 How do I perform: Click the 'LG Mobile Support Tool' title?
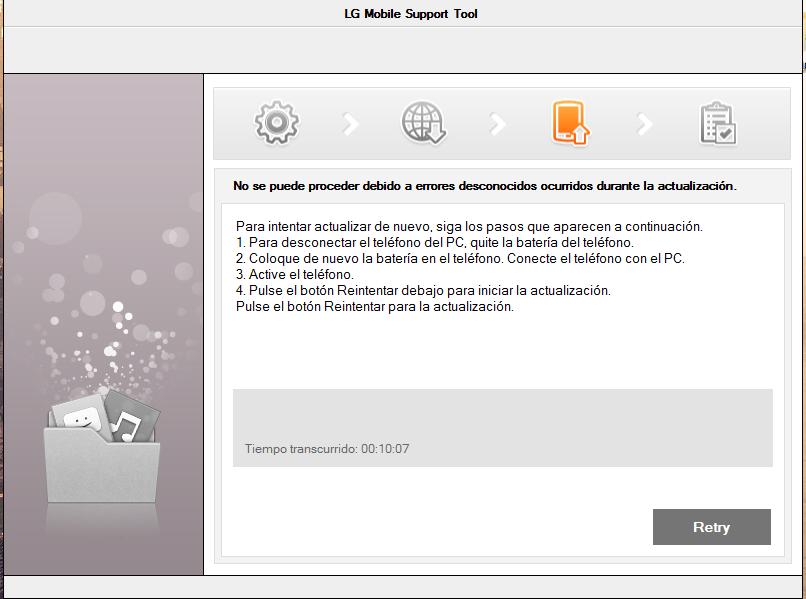coord(411,14)
